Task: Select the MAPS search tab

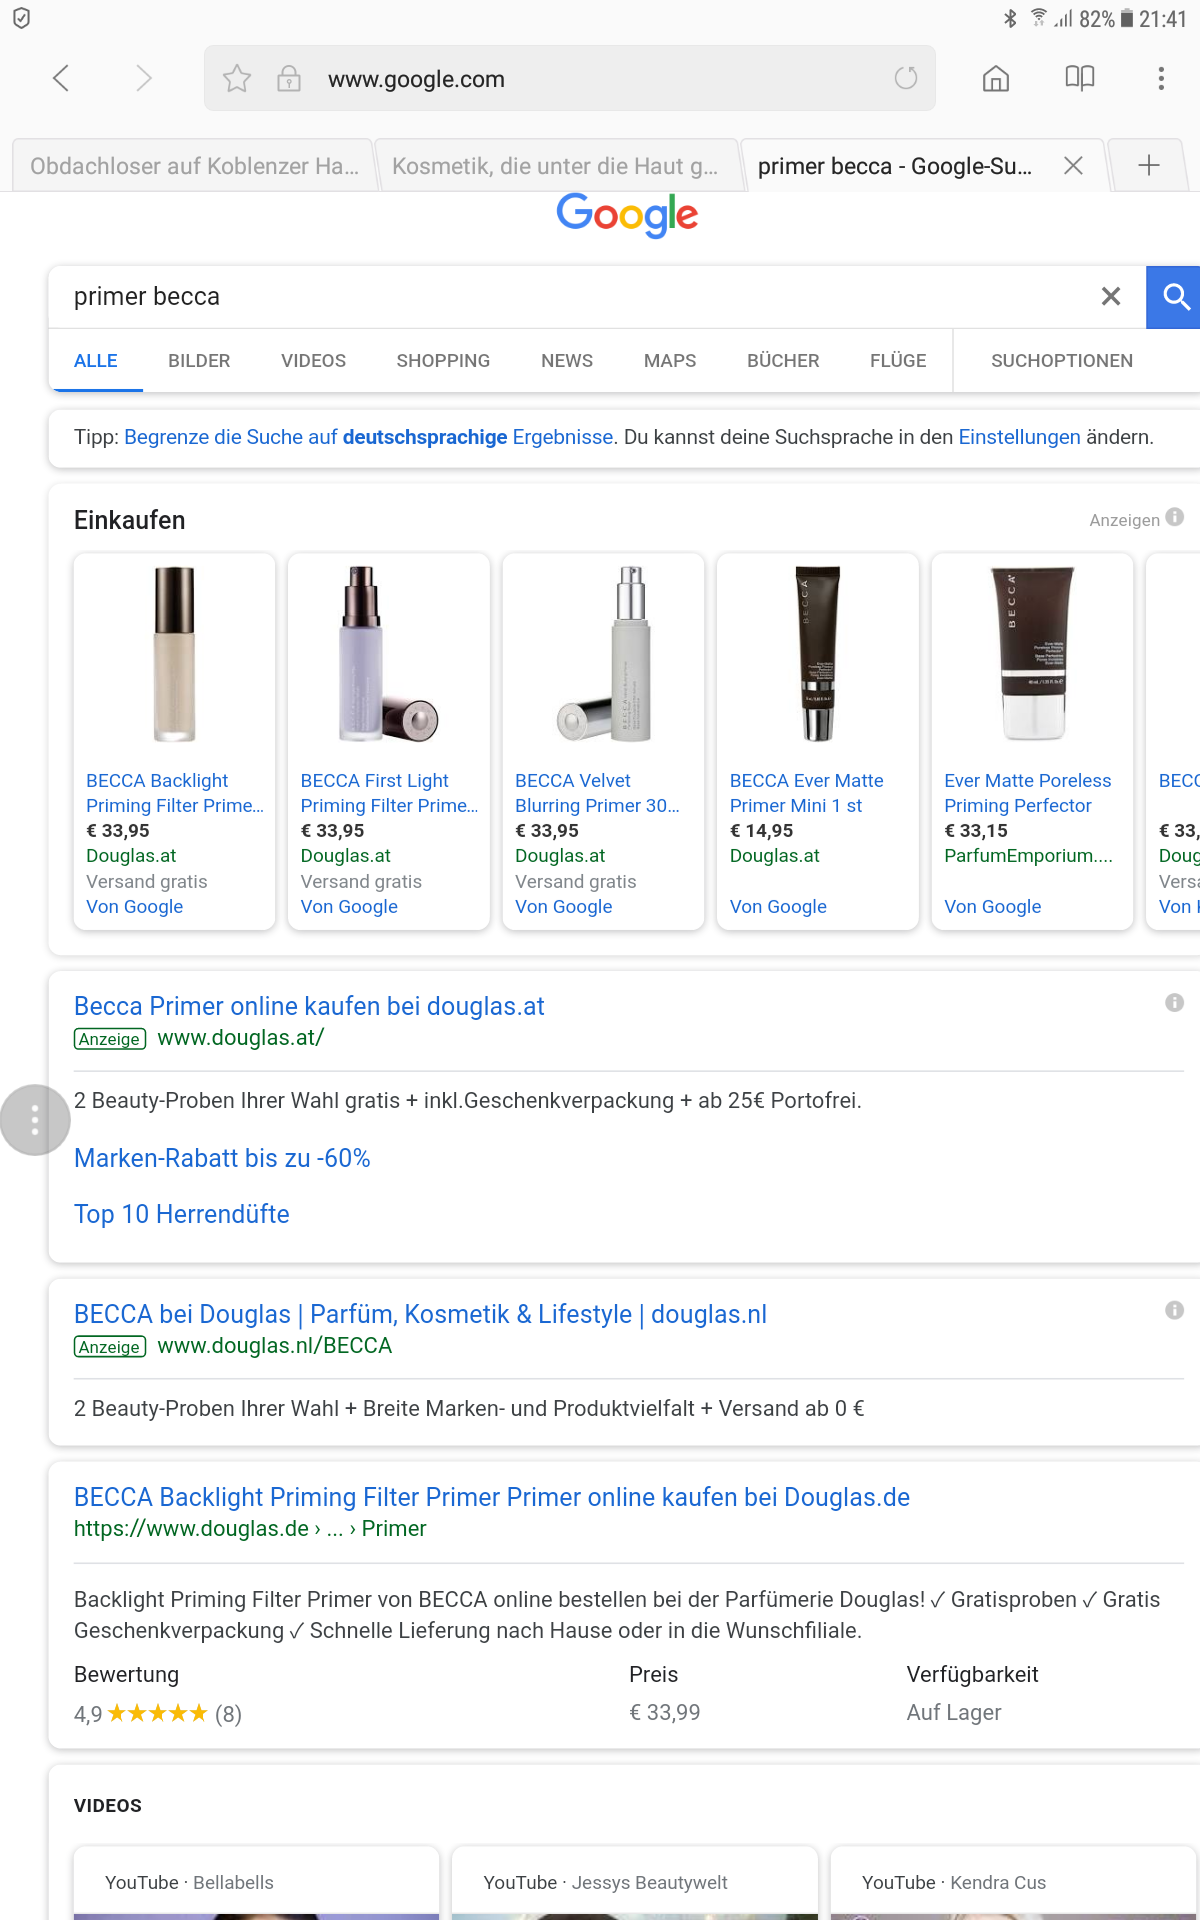Action: click(670, 361)
